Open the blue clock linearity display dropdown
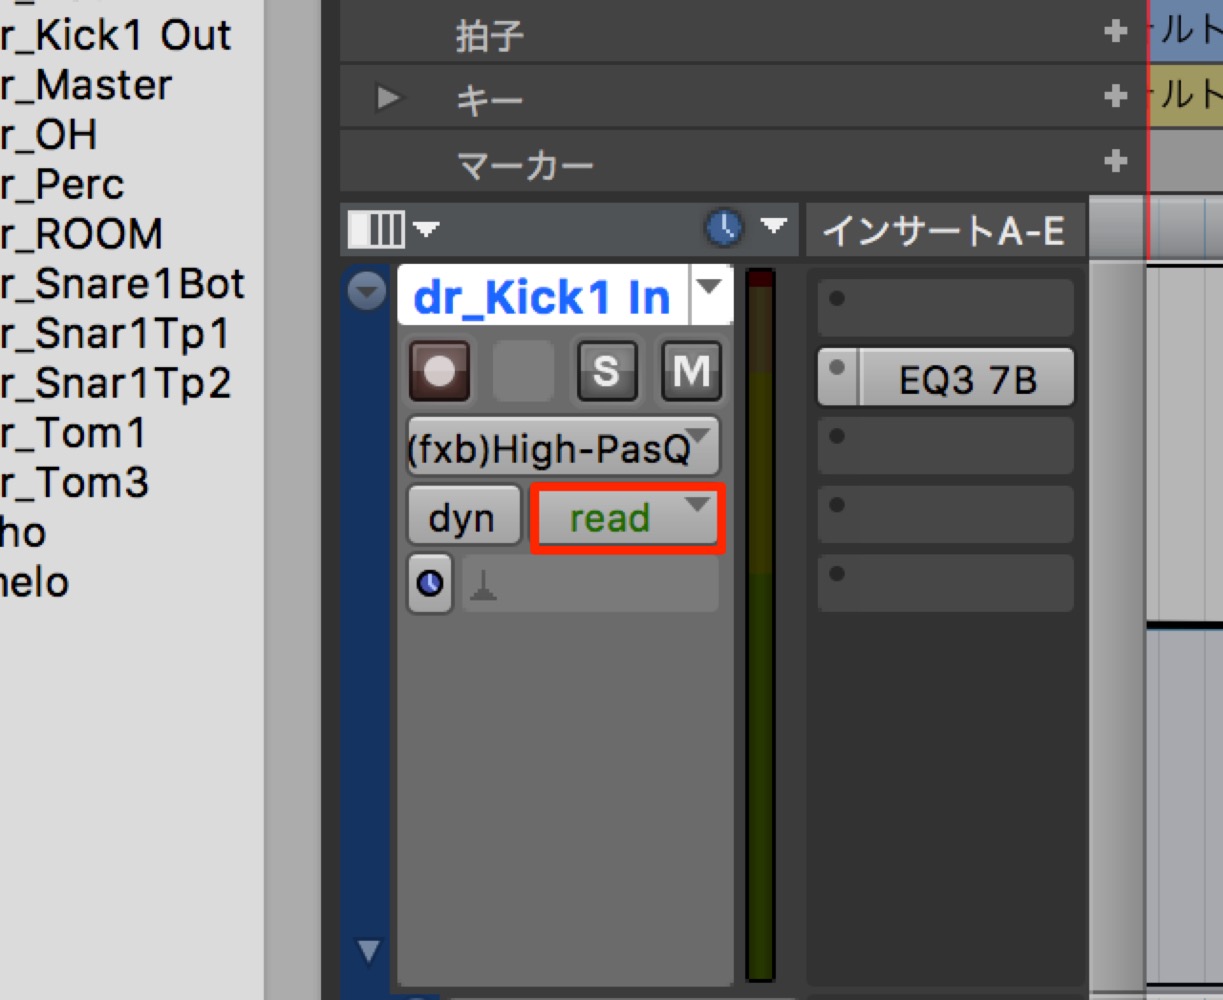Image resolution: width=1223 pixels, height=1000 pixels. 745,227
